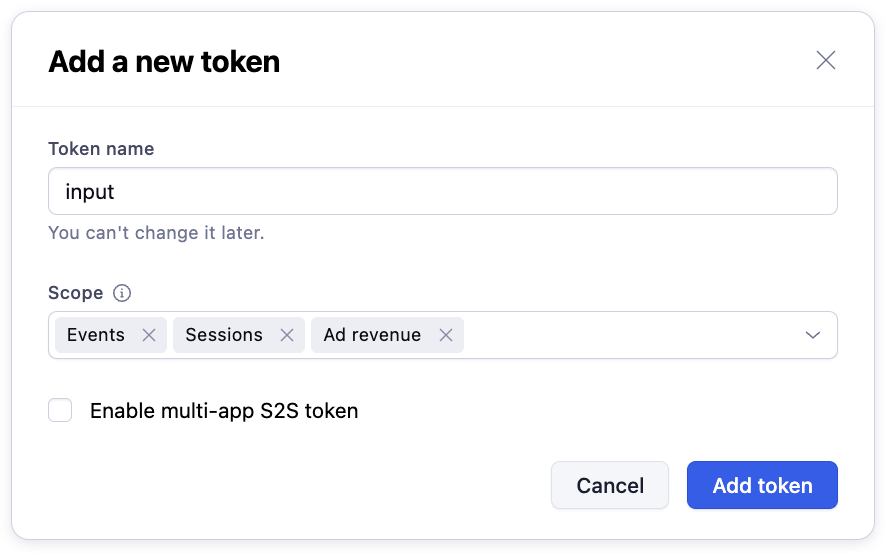
Task: Remove the Sessions scope tag
Action: (x=287, y=335)
